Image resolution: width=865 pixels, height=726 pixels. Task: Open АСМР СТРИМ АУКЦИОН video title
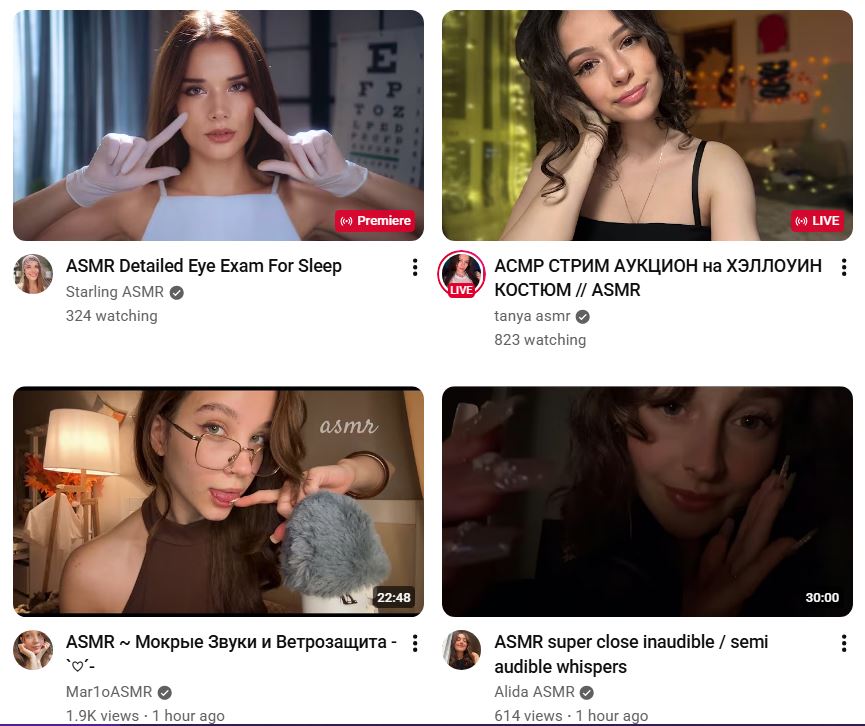(x=658, y=277)
